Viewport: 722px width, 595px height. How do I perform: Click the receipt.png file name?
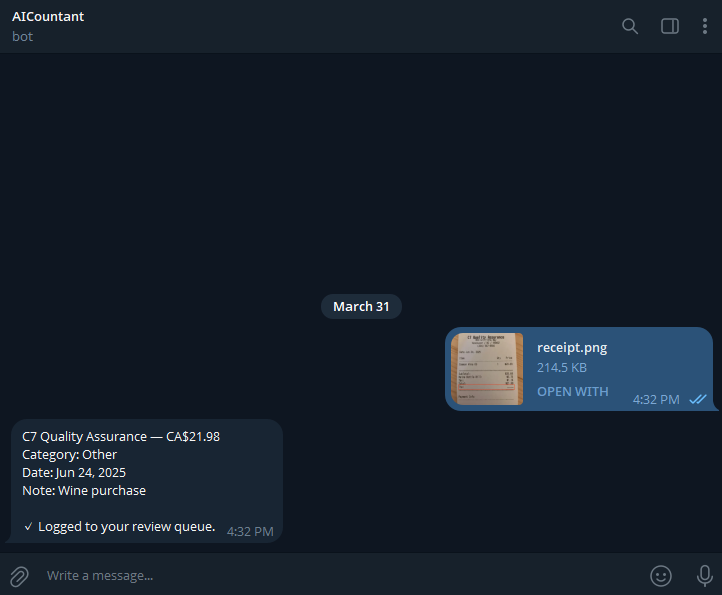click(x=572, y=348)
